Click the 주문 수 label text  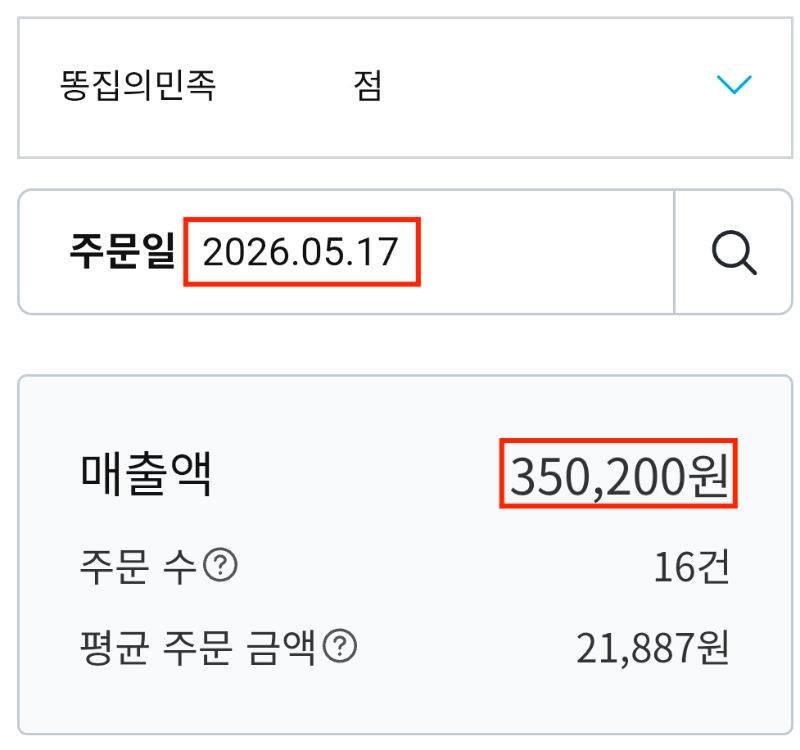[x=138, y=566]
